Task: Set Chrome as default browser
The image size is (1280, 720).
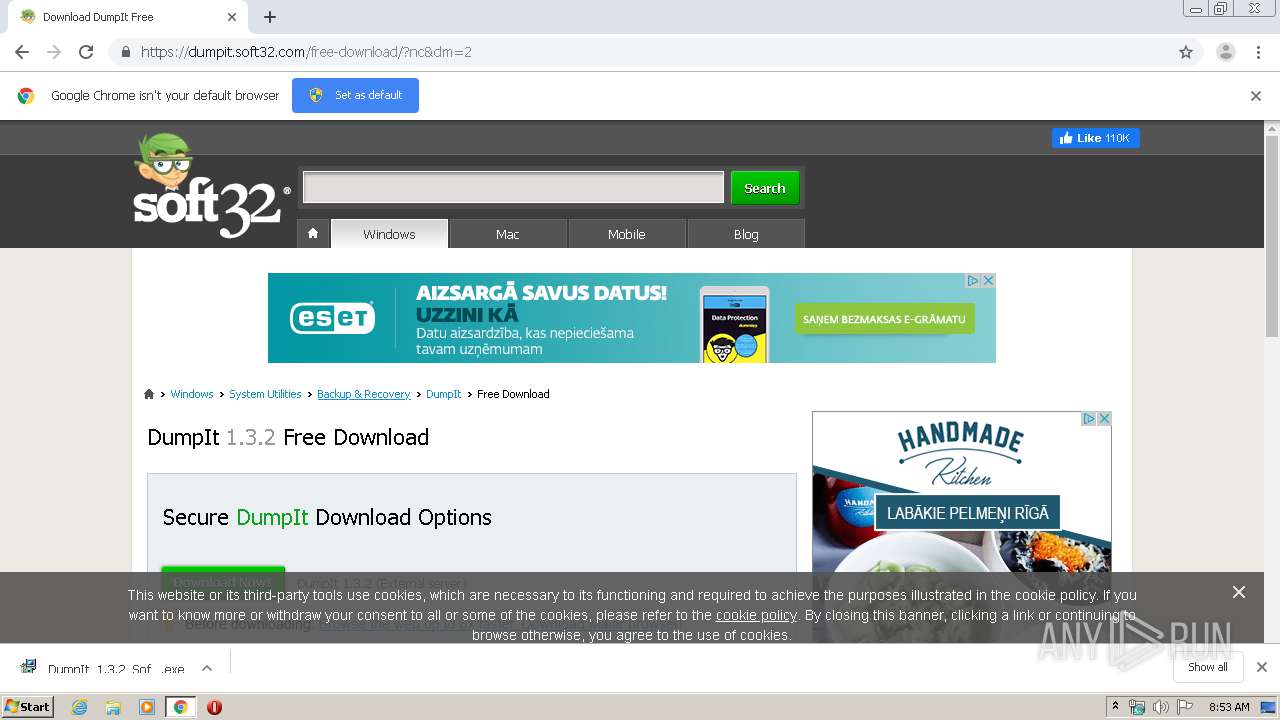Action: 355,95
